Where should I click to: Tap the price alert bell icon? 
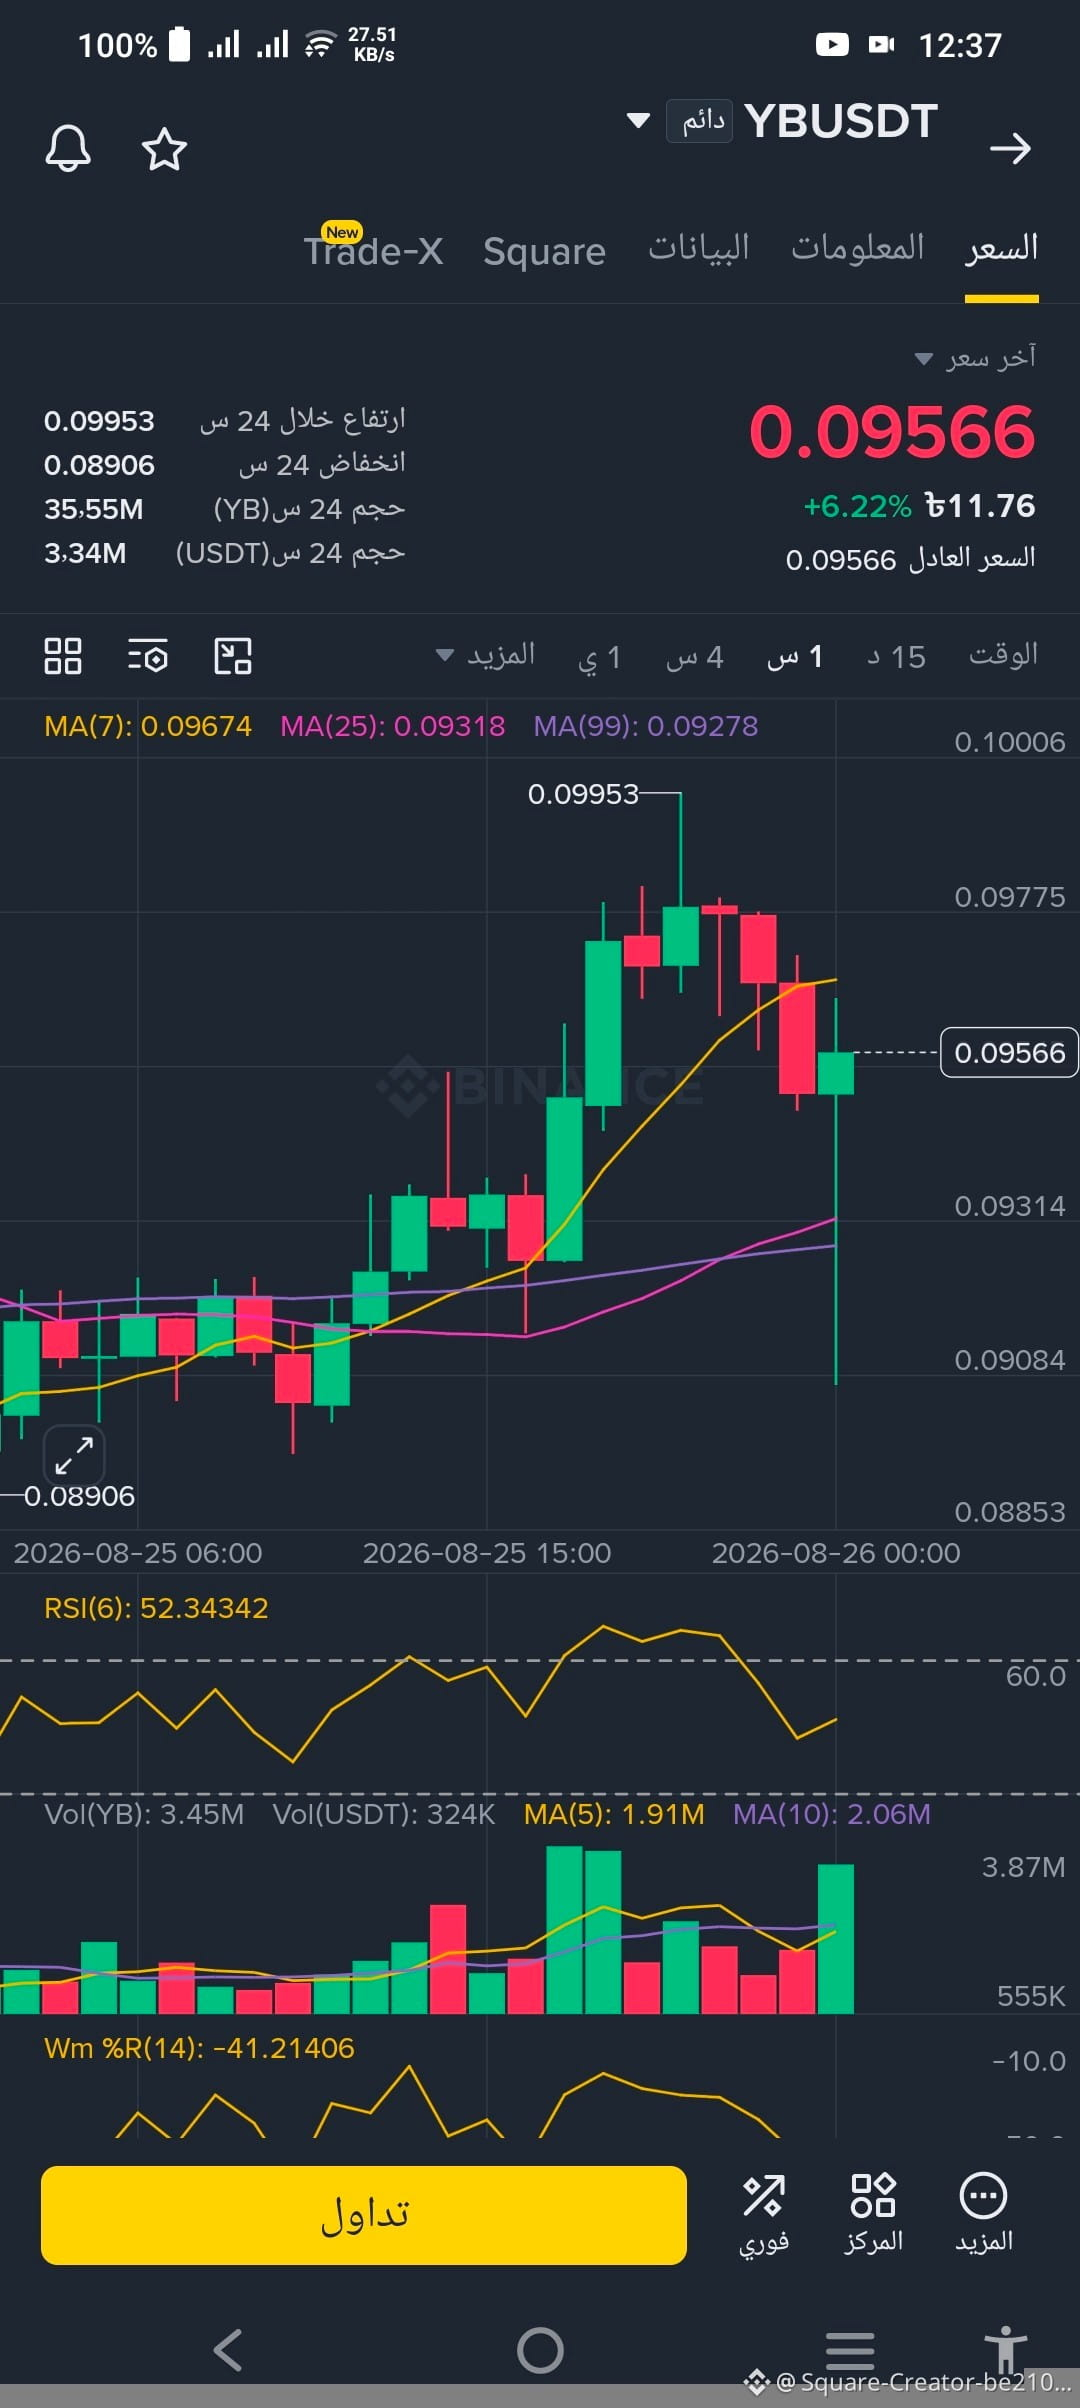pyautogui.click(x=68, y=149)
